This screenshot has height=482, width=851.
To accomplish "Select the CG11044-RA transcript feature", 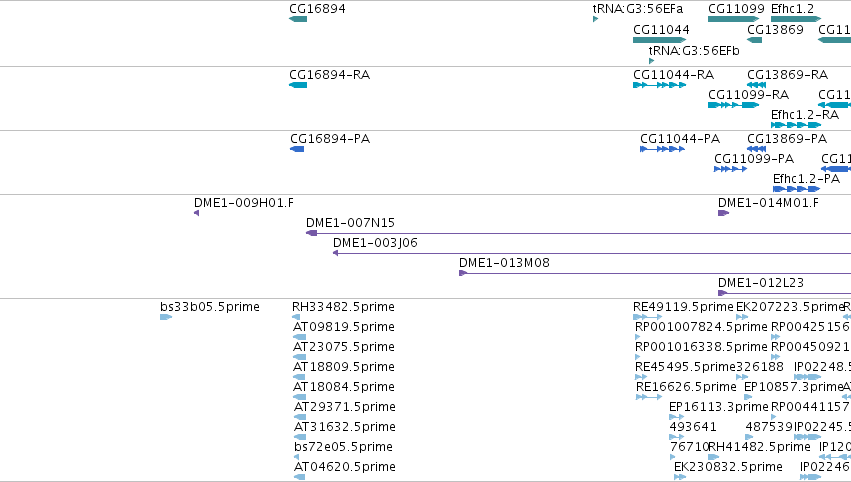I will 659,85.
